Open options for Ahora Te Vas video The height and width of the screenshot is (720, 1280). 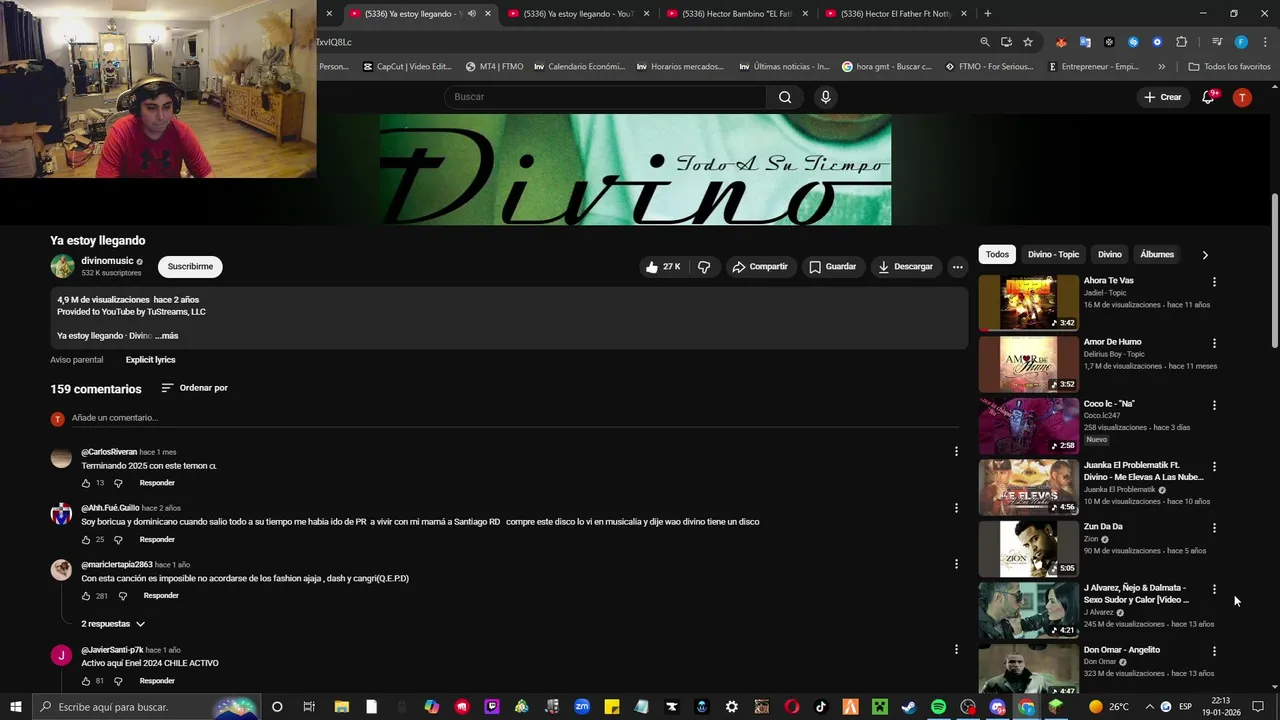[1214, 282]
